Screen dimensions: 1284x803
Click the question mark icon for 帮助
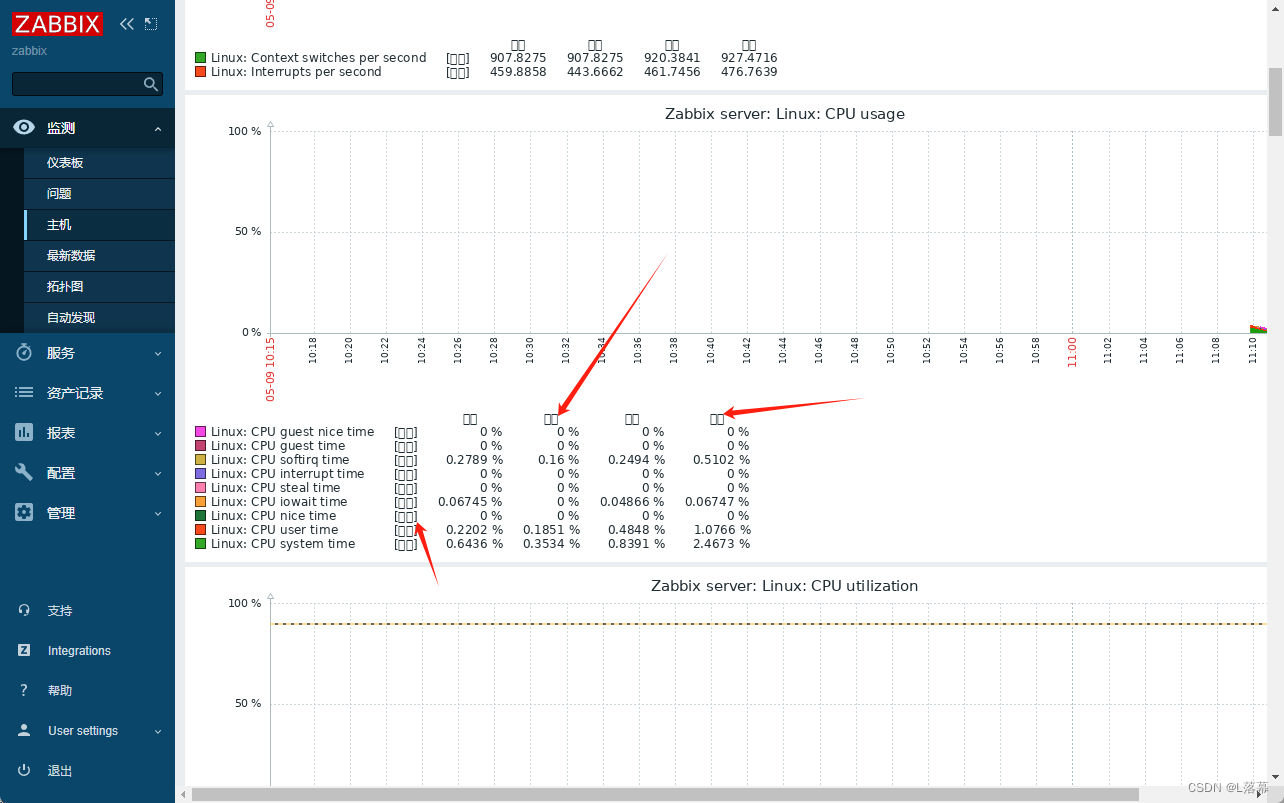pyautogui.click(x=24, y=691)
